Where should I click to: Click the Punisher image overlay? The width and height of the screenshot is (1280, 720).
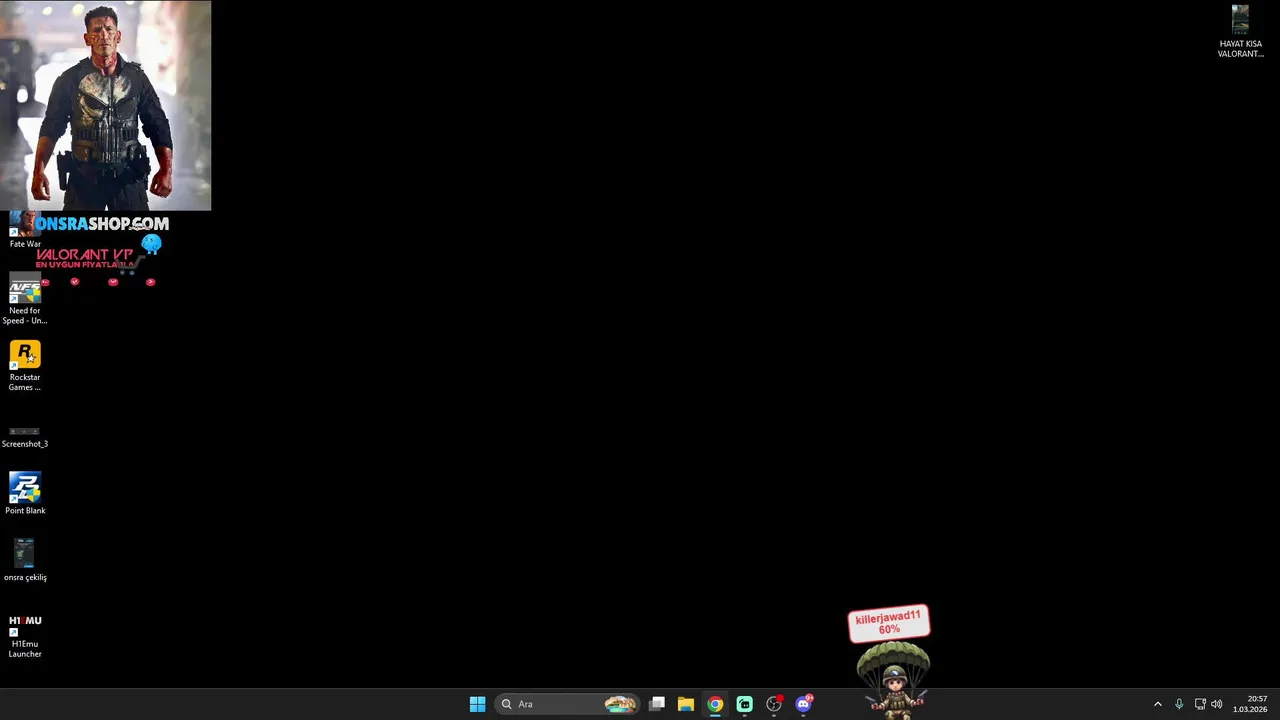(x=105, y=105)
